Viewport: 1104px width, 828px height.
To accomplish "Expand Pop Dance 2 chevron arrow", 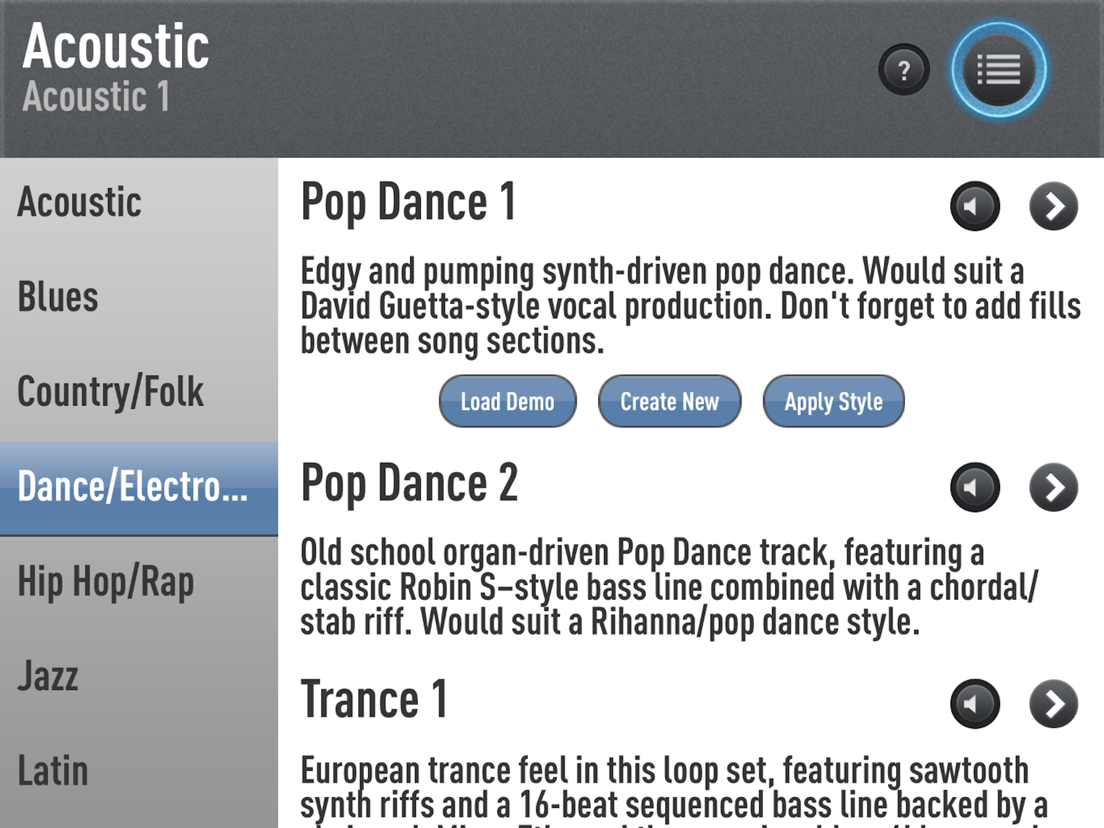I will pos(1054,487).
